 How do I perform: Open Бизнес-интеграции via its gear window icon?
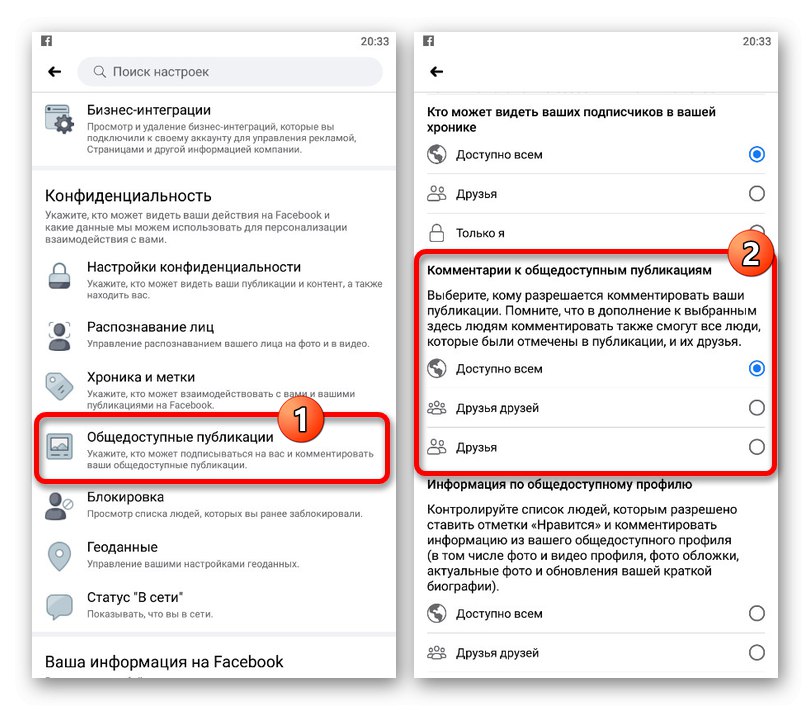pos(59,119)
